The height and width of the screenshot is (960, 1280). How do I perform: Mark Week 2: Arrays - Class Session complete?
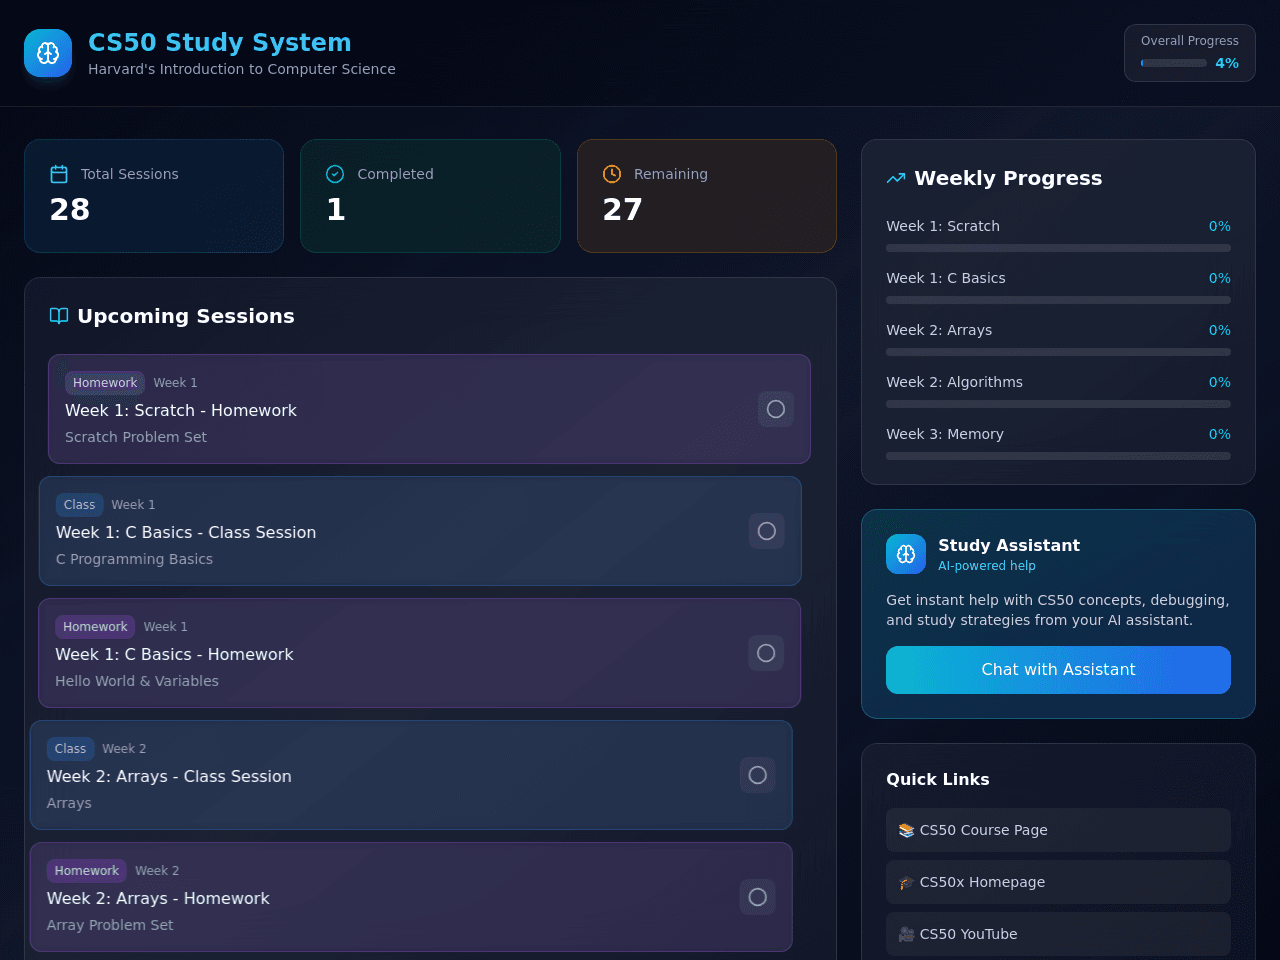pos(758,775)
